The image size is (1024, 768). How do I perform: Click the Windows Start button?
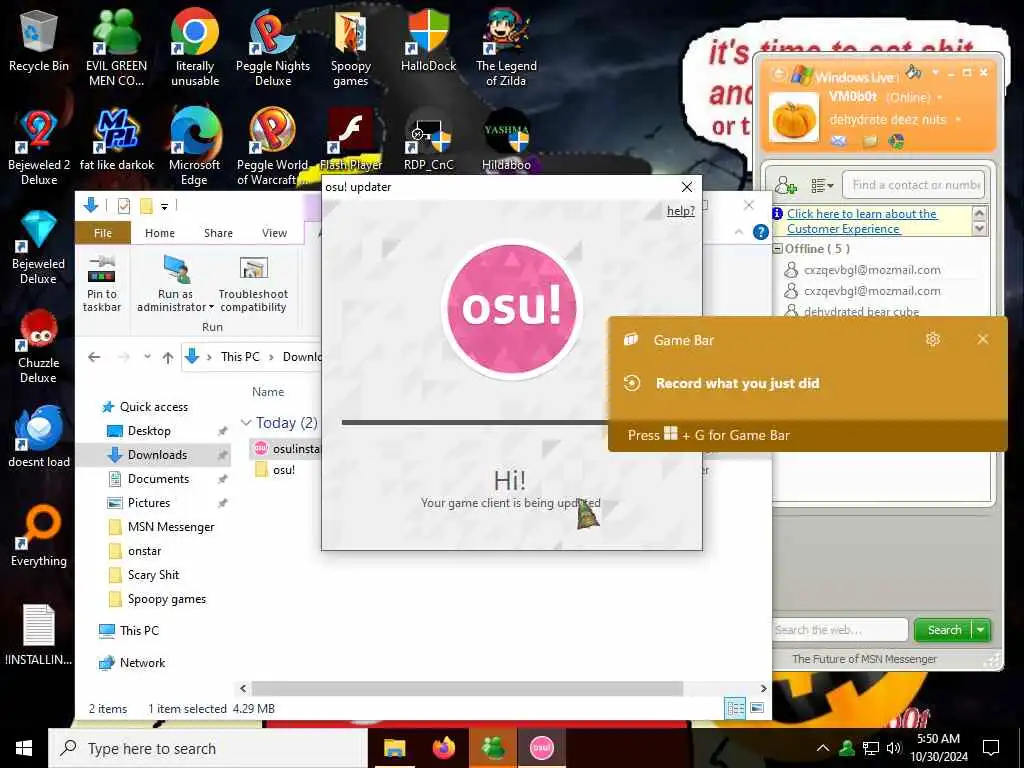pos(24,748)
